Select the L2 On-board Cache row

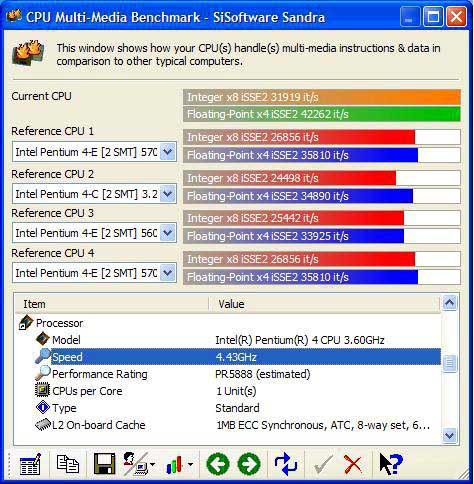pyautogui.click(x=228, y=425)
